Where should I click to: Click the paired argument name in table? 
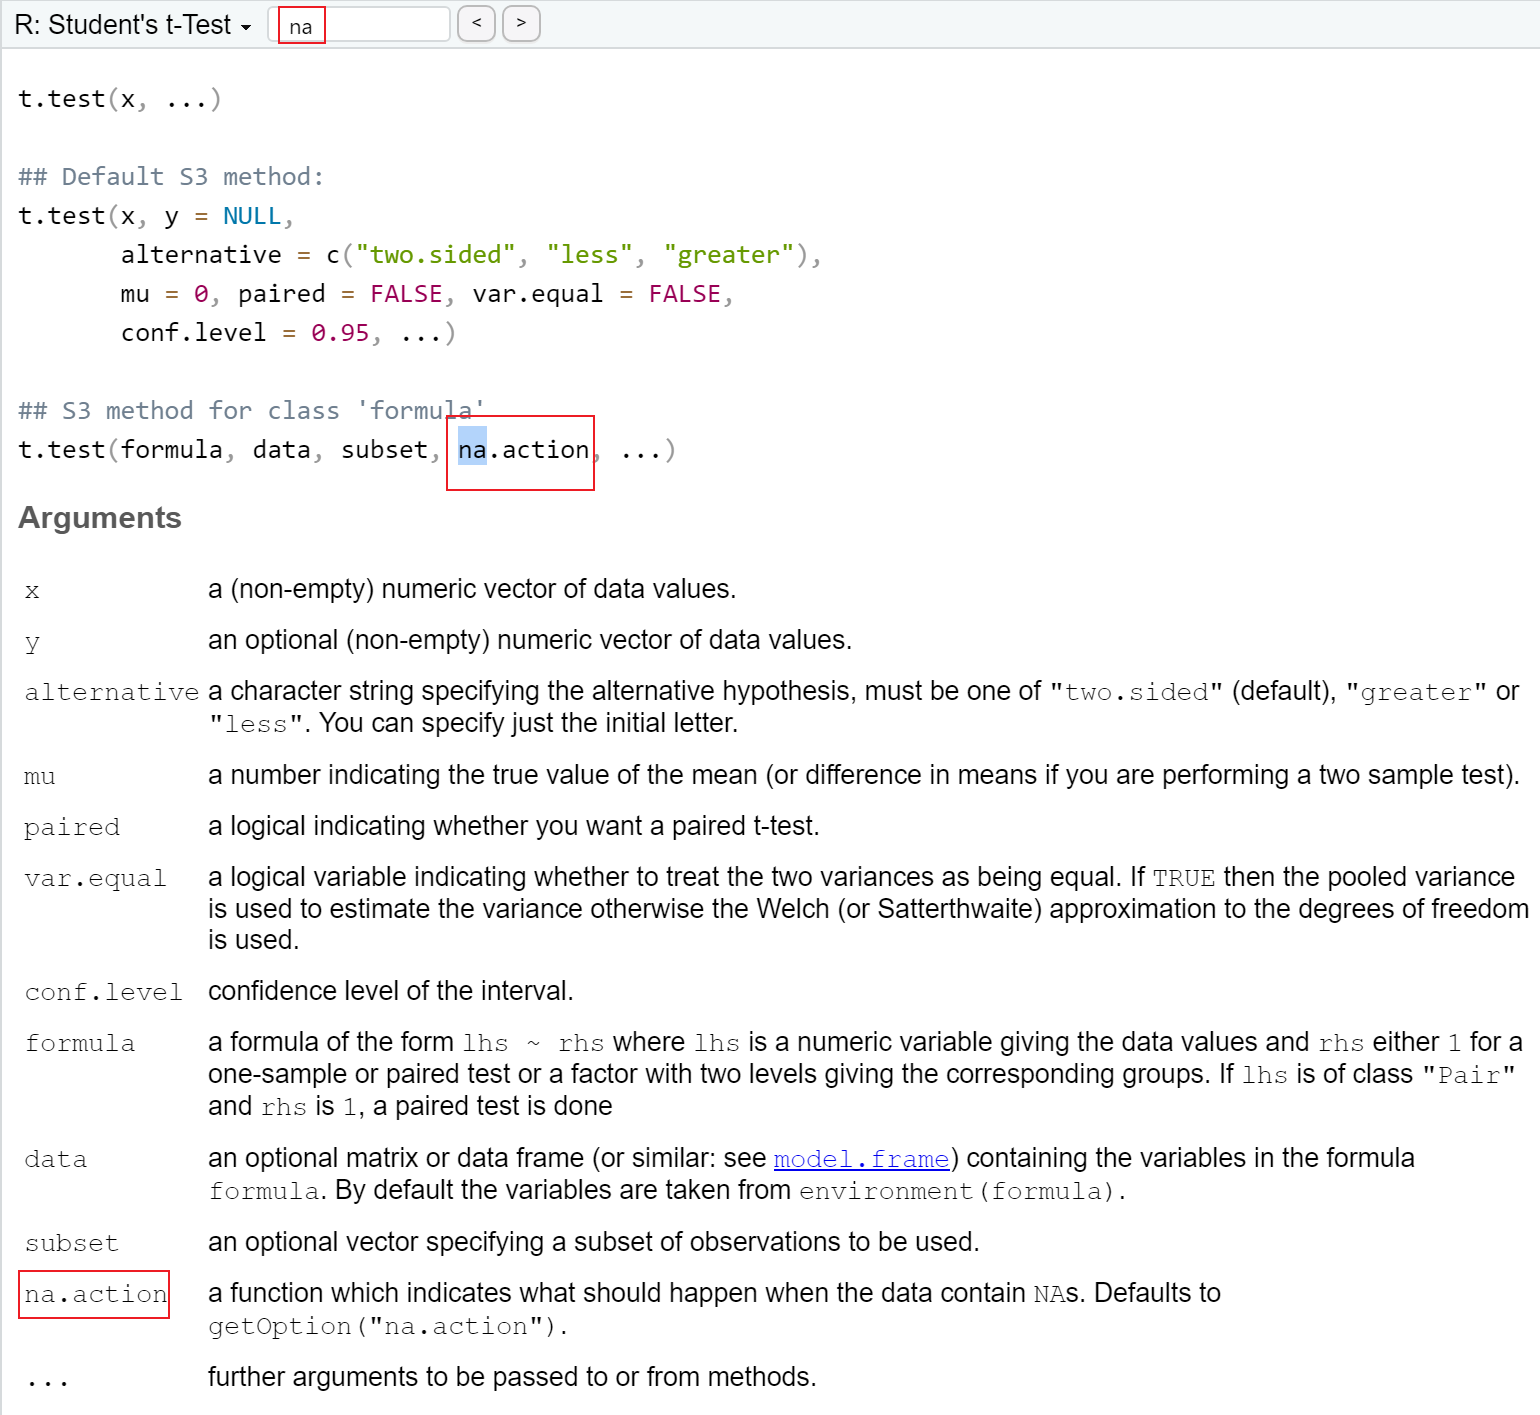click(x=71, y=827)
